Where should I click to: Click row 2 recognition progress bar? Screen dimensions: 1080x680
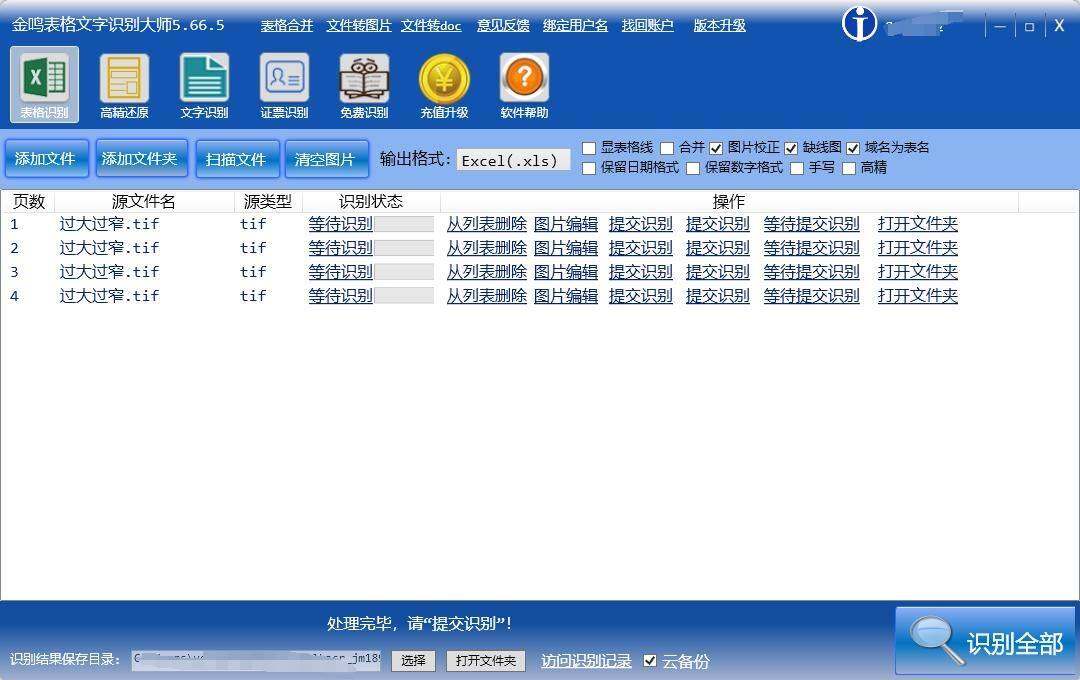tap(404, 248)
